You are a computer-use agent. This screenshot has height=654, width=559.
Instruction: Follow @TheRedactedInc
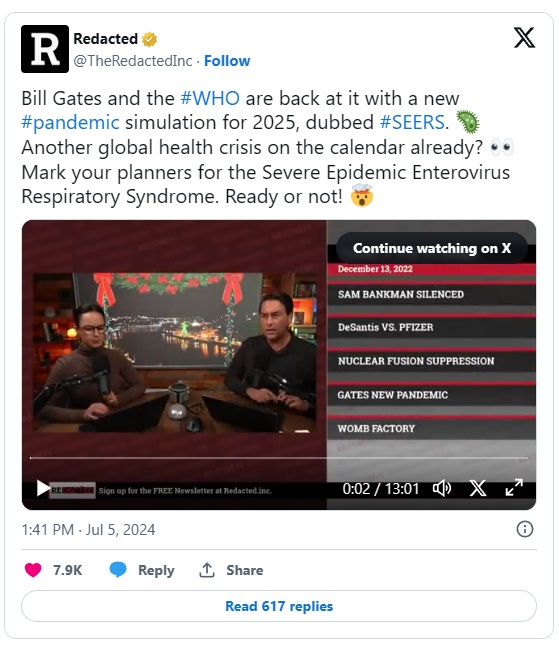coord(227,61)
